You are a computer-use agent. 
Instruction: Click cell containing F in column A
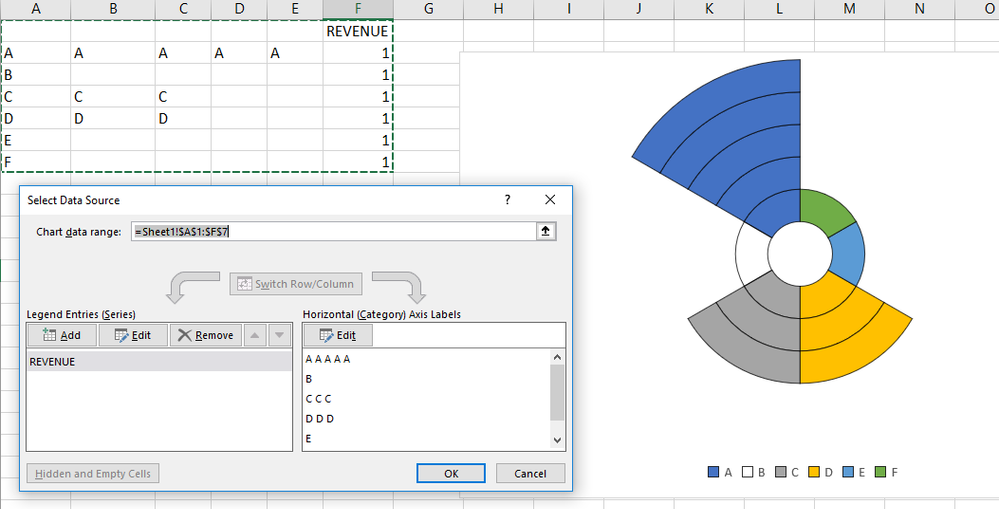pyautogui.click(x=36, y=162)
